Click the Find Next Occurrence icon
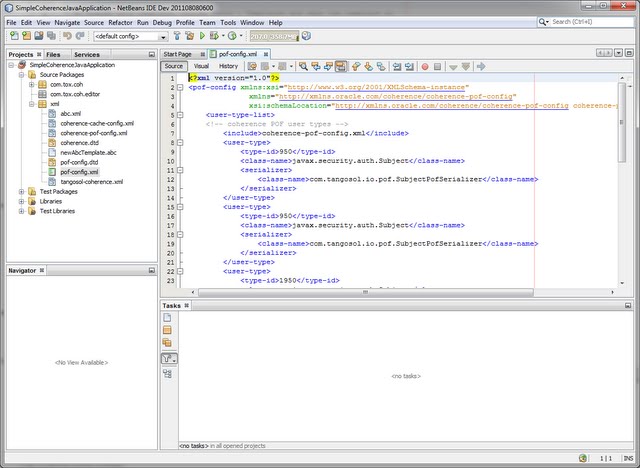Viewport: 640px width, 468px height. click(328, 66)
